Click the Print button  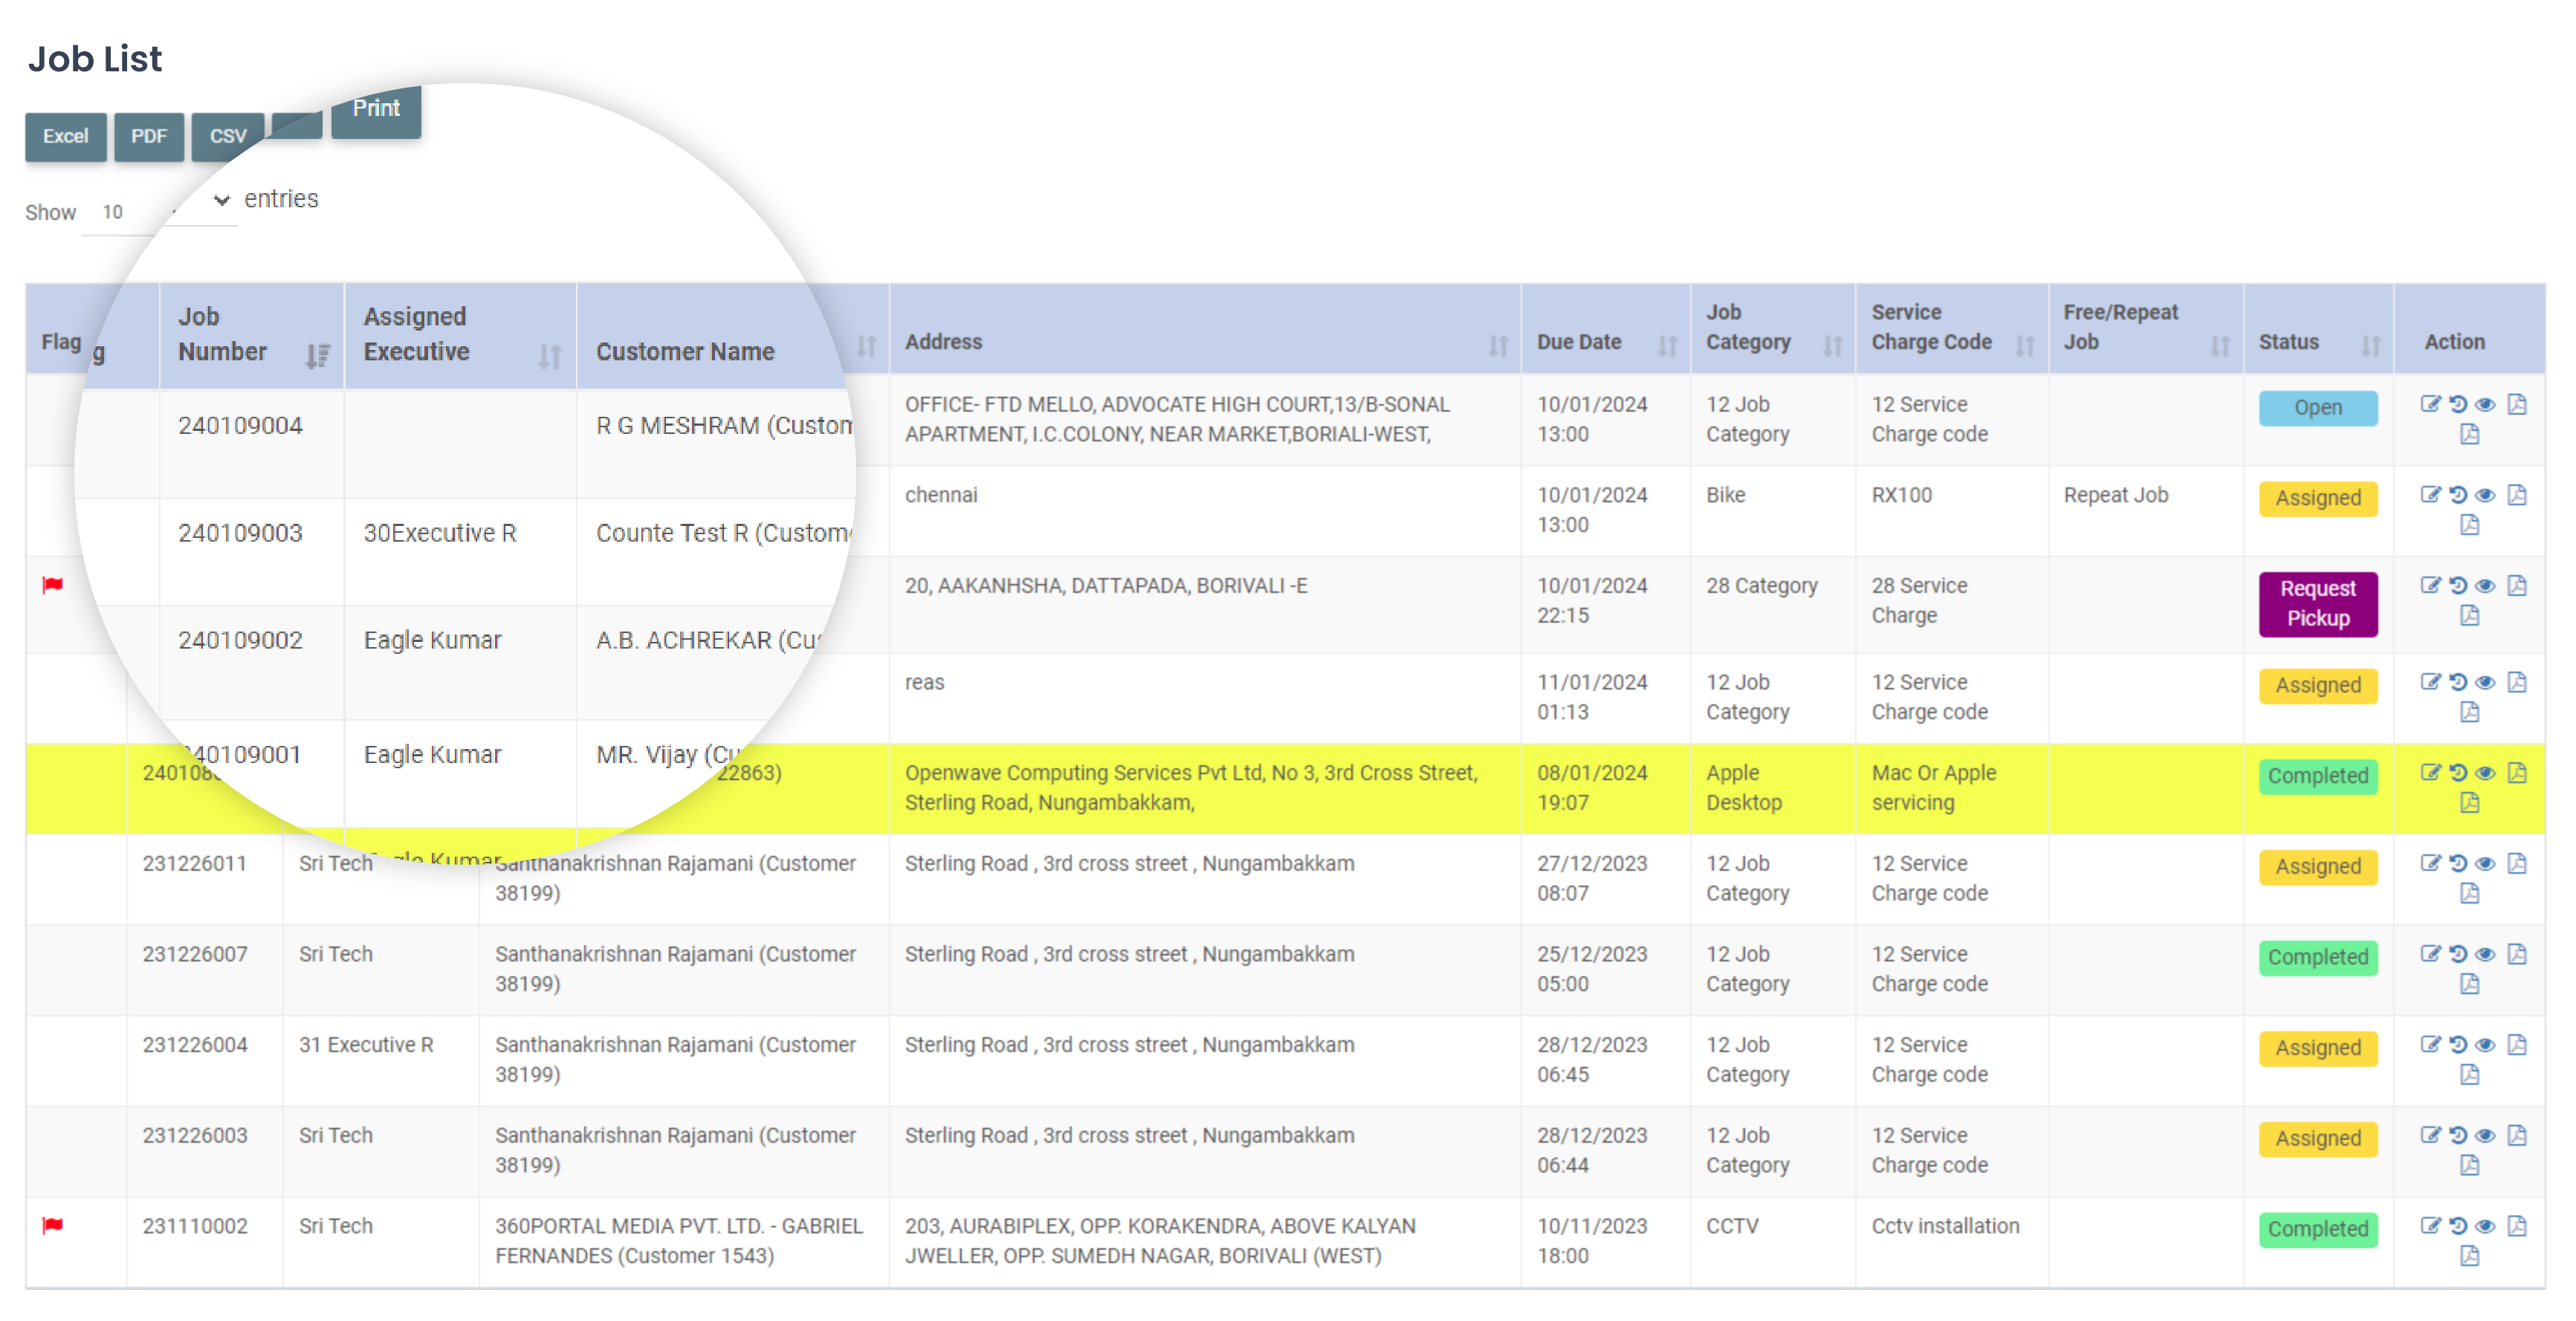[x=376, y=109]
